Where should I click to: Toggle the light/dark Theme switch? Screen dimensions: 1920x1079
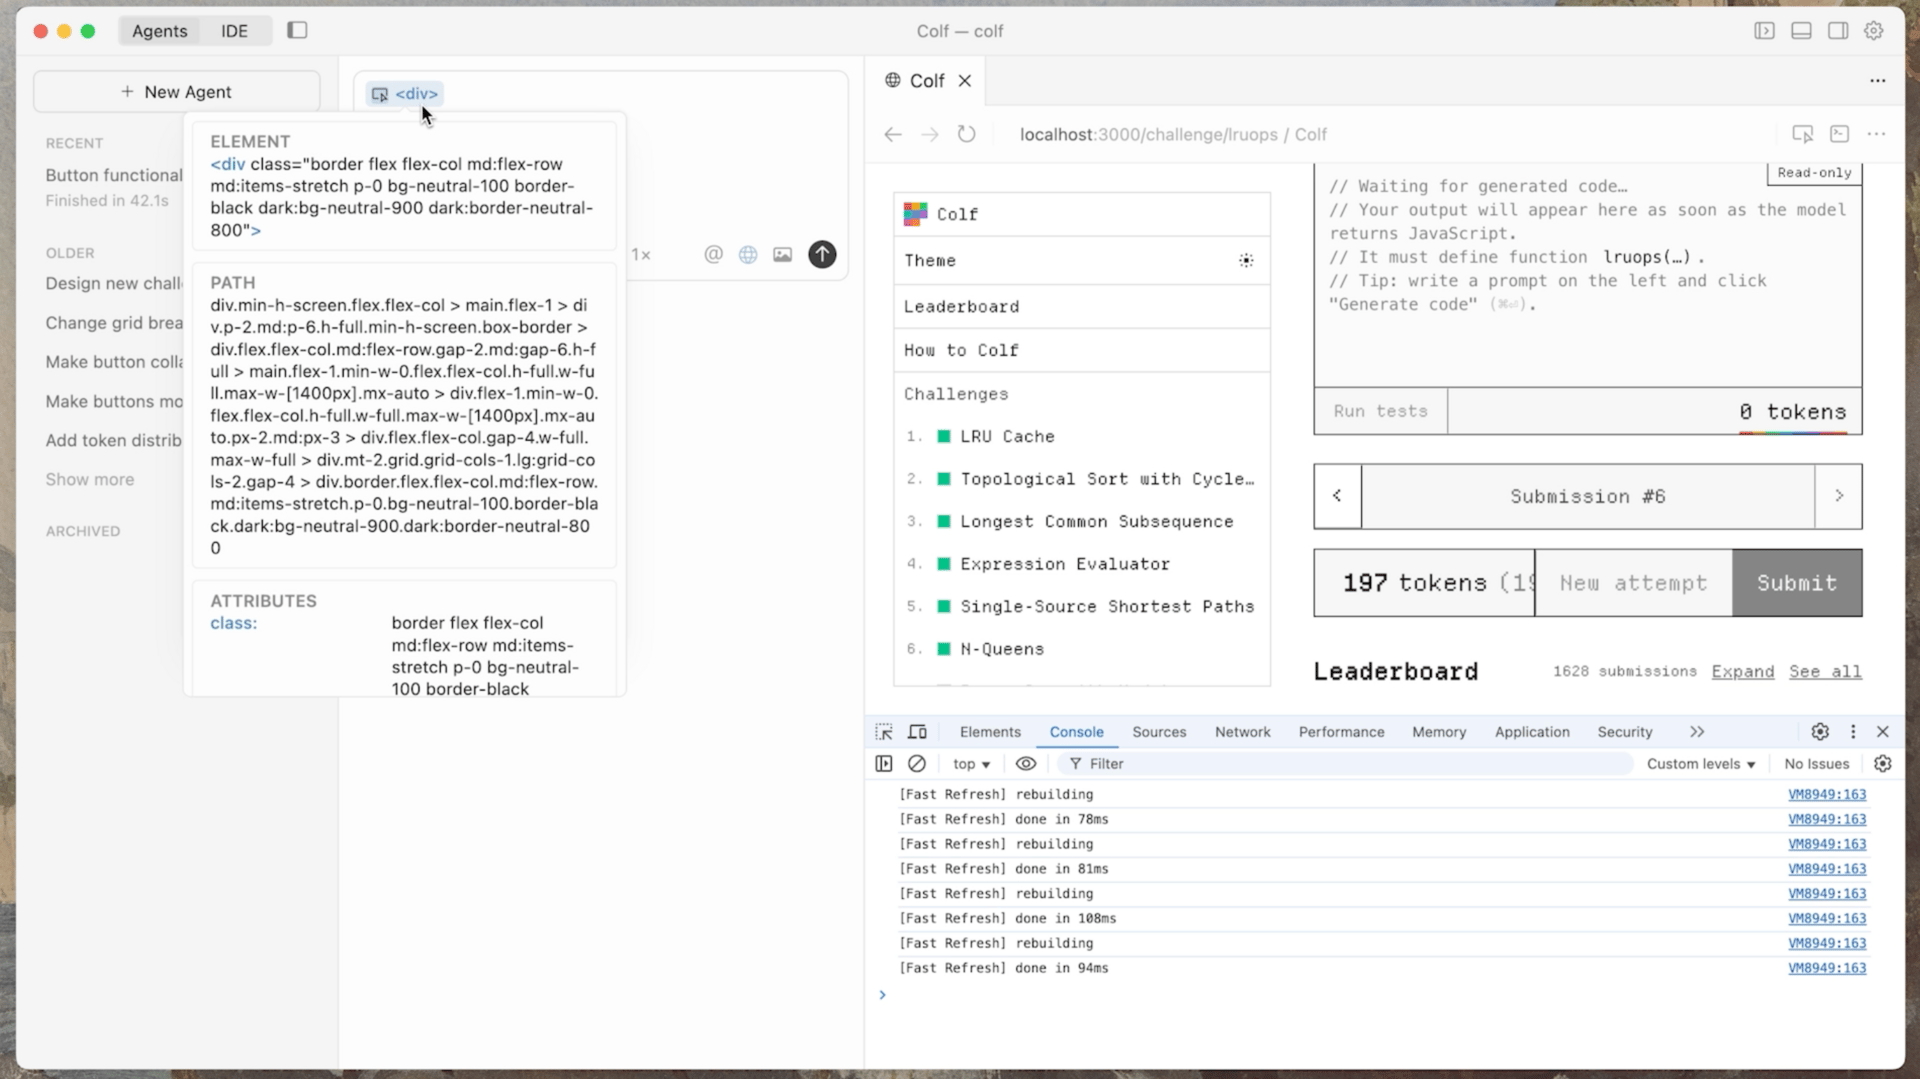1246,261
